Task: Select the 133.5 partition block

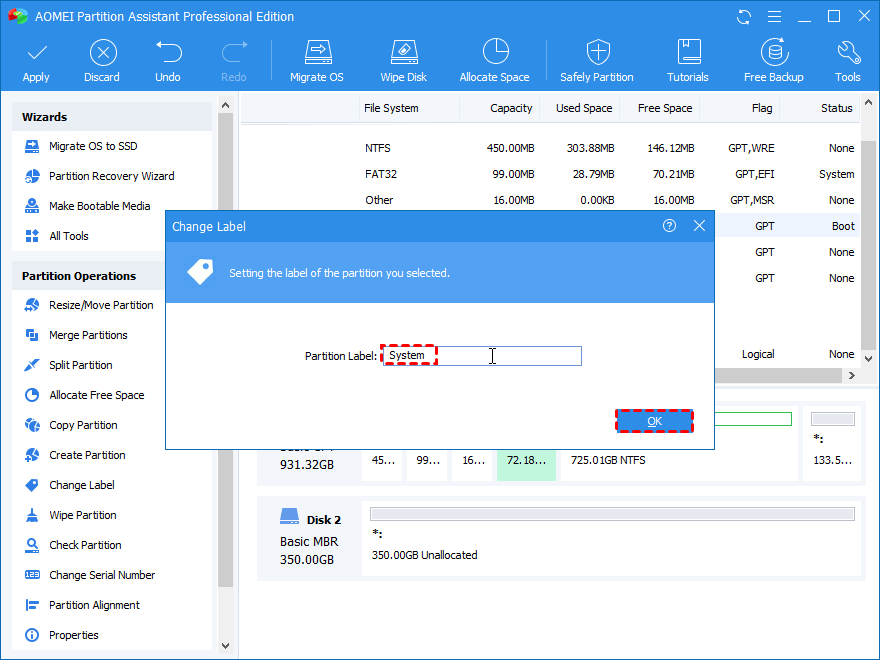Action: click(x=832, y=443)
